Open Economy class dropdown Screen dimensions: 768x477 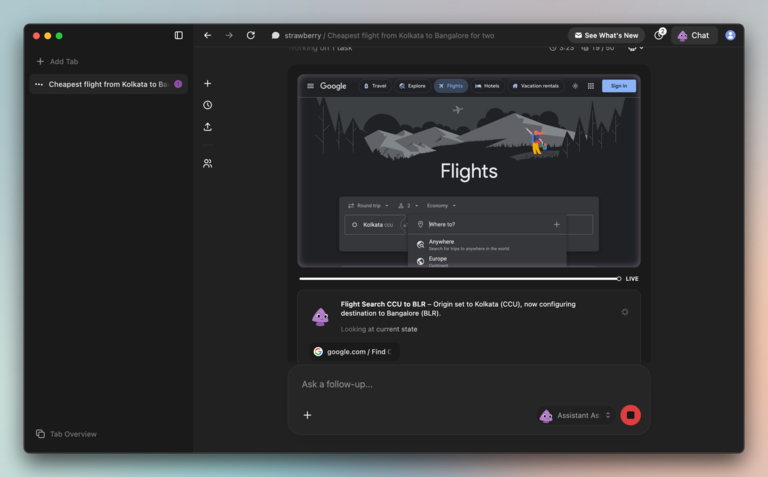pyautogui.click(x=441, y=206)
